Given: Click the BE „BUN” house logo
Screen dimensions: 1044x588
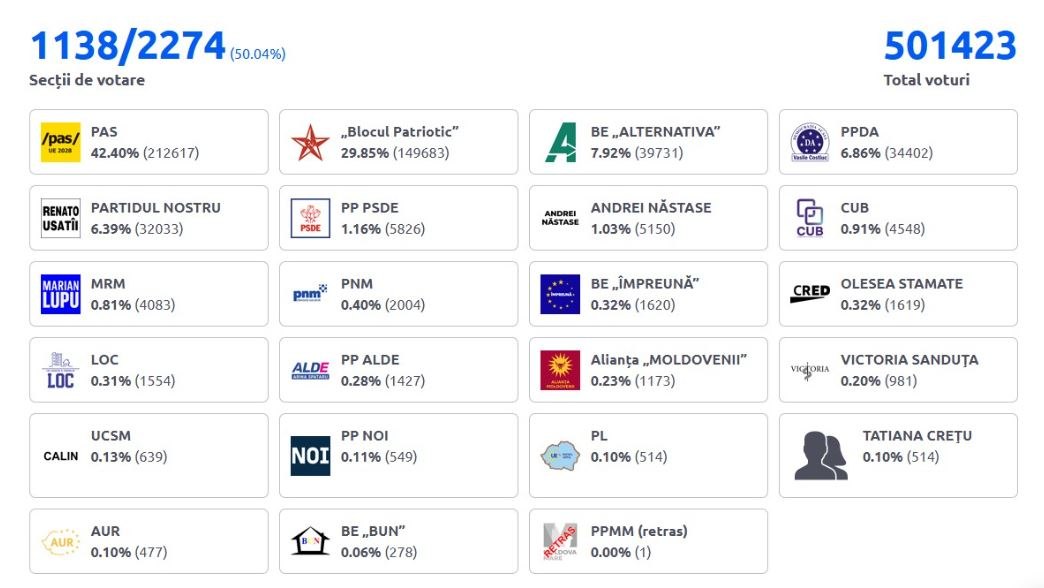Looking at the screenshot, I should tap(310, 541).
